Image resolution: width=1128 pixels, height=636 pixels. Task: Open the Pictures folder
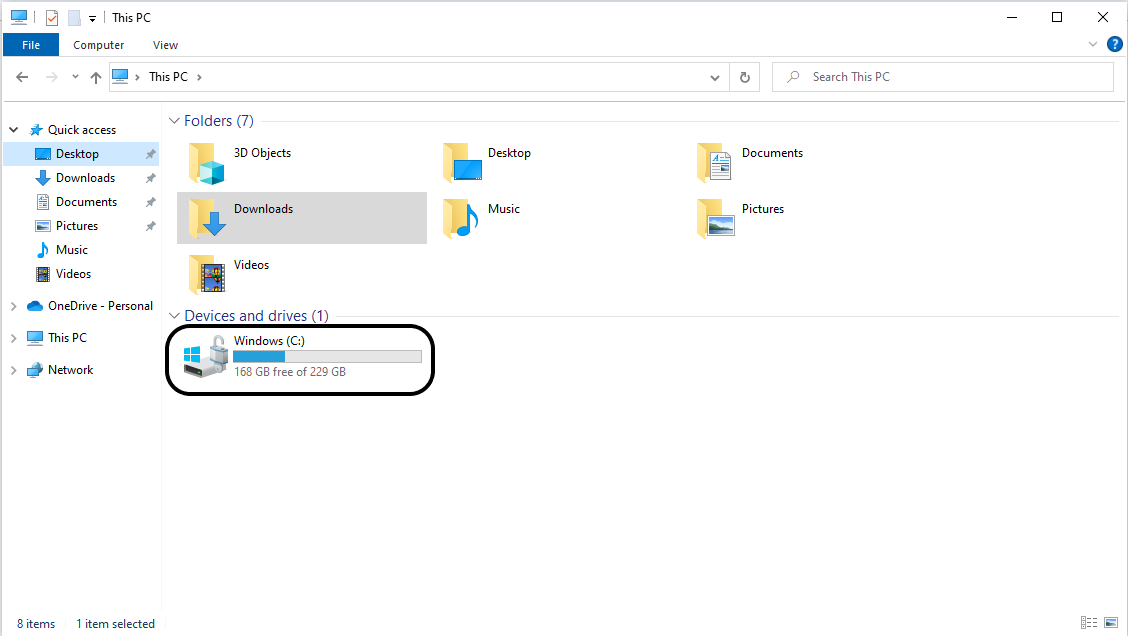point(763,208)
